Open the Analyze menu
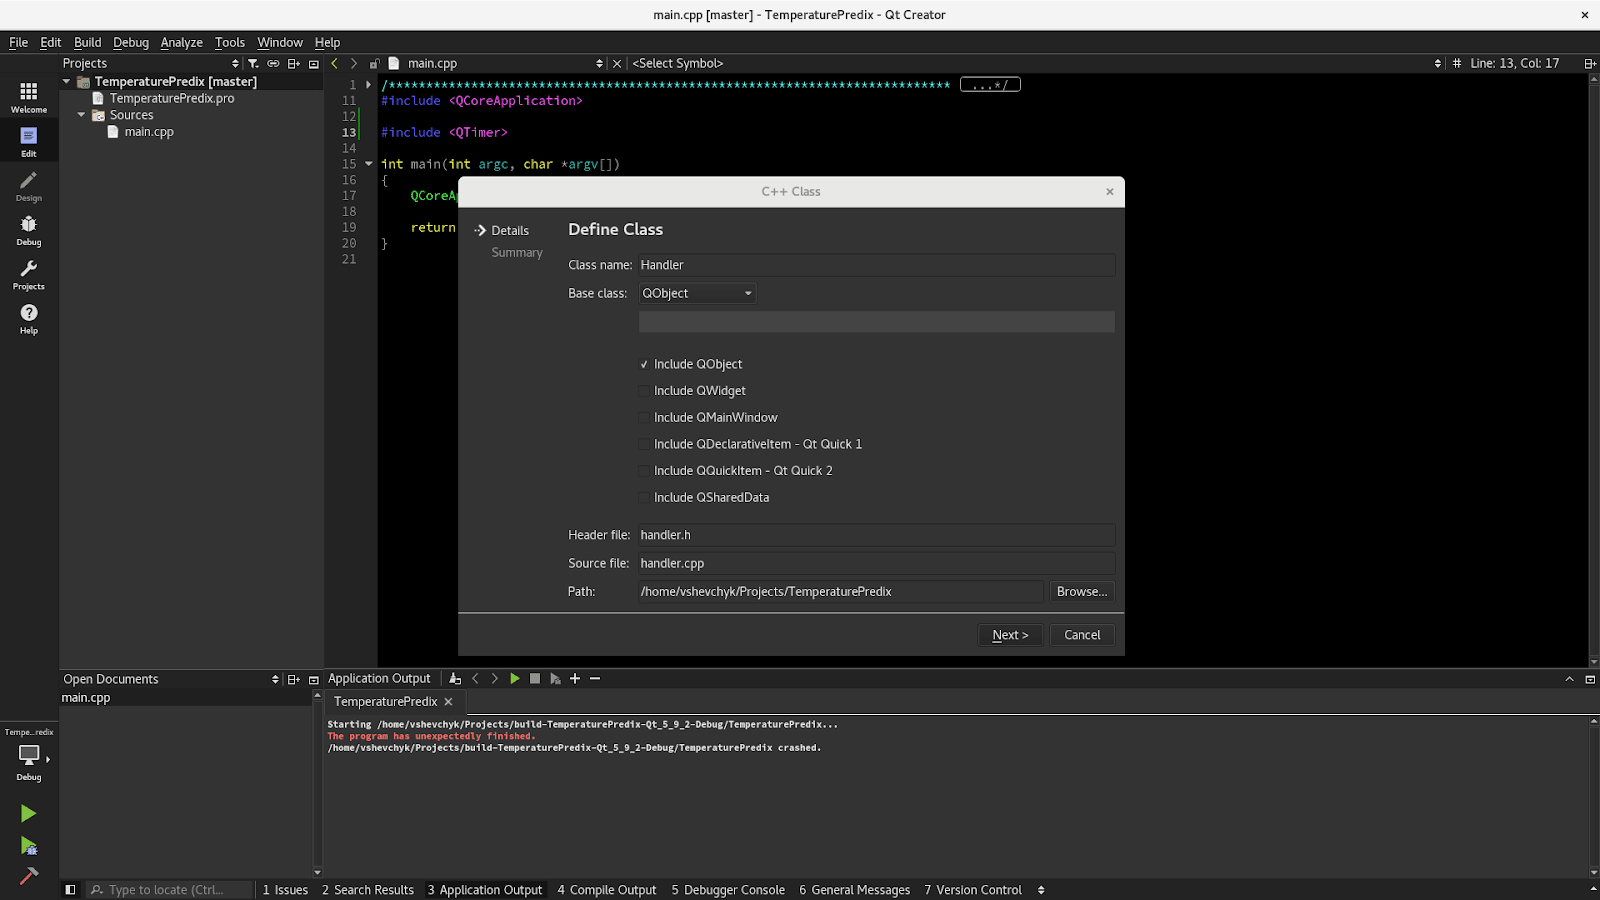 pyautogui.click(x=181, y=43)
